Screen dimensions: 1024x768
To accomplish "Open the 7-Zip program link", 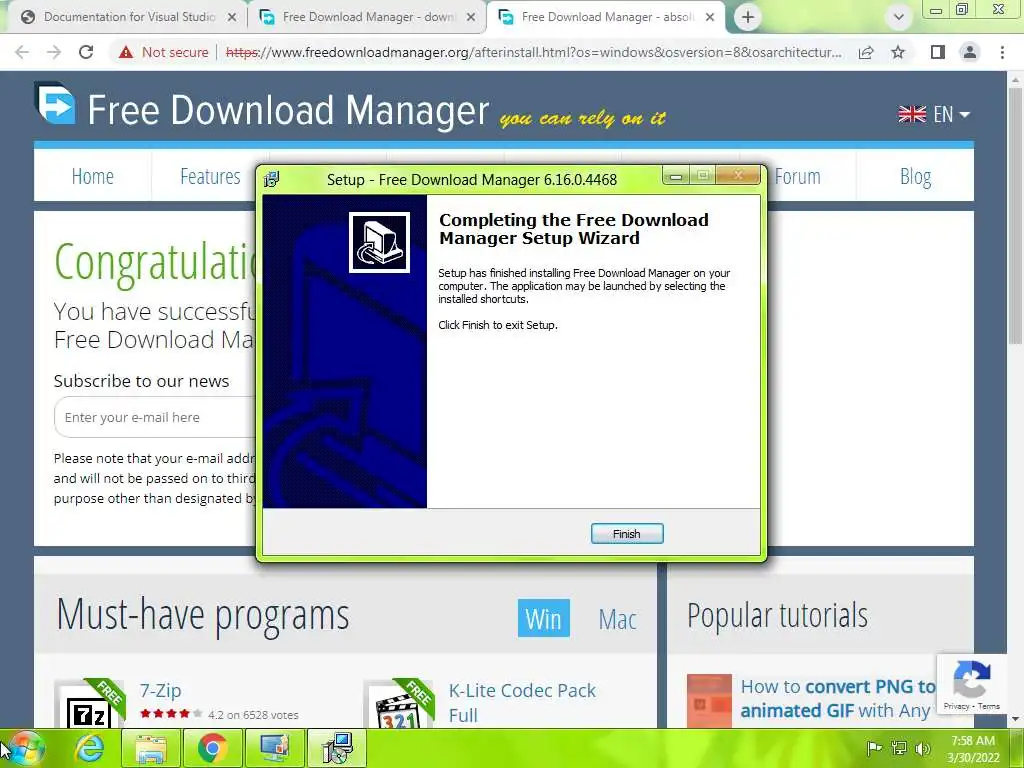I will 161,690.
